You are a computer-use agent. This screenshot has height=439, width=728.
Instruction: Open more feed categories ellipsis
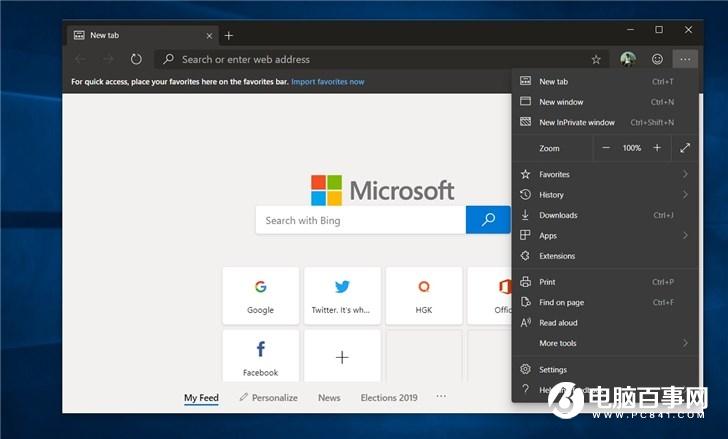(441, 396)
